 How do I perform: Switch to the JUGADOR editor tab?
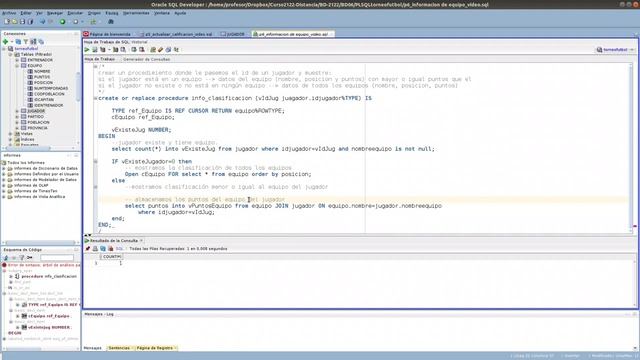click(233, 34)
